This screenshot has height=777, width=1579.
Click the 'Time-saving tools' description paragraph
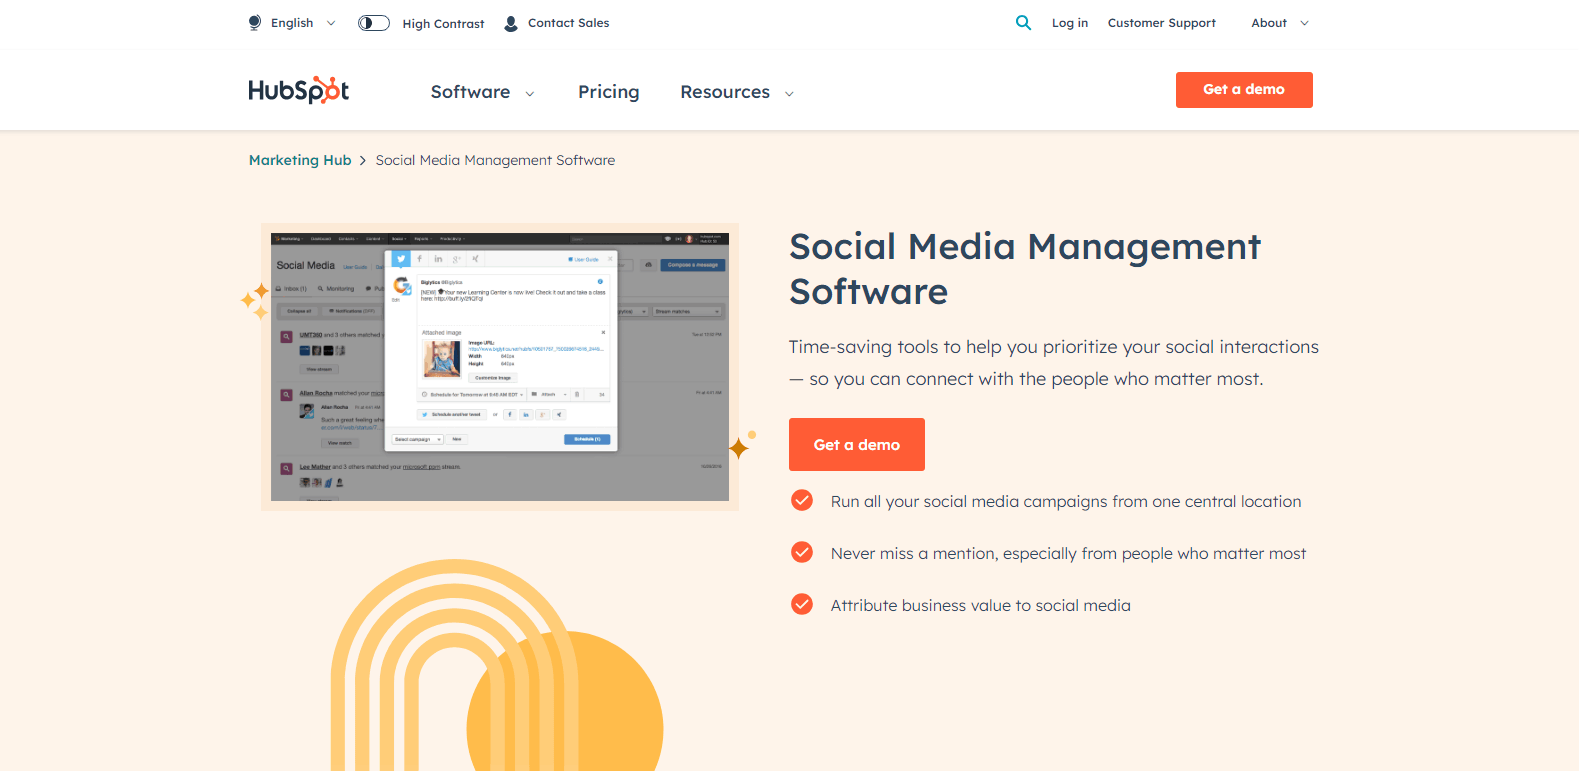pos(1053,363)
